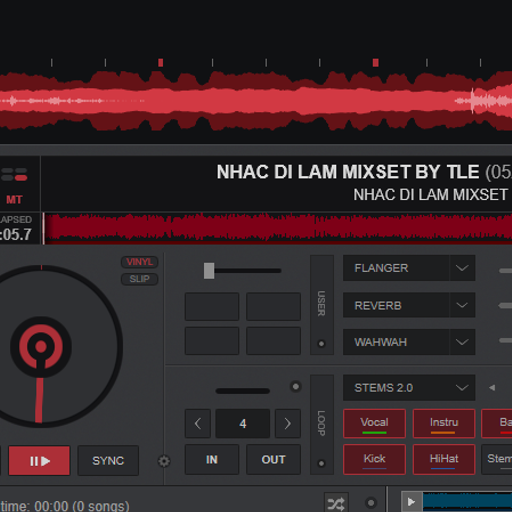
Task: Click the second red cue marker on the waveform
Action: tap(376, 63)
